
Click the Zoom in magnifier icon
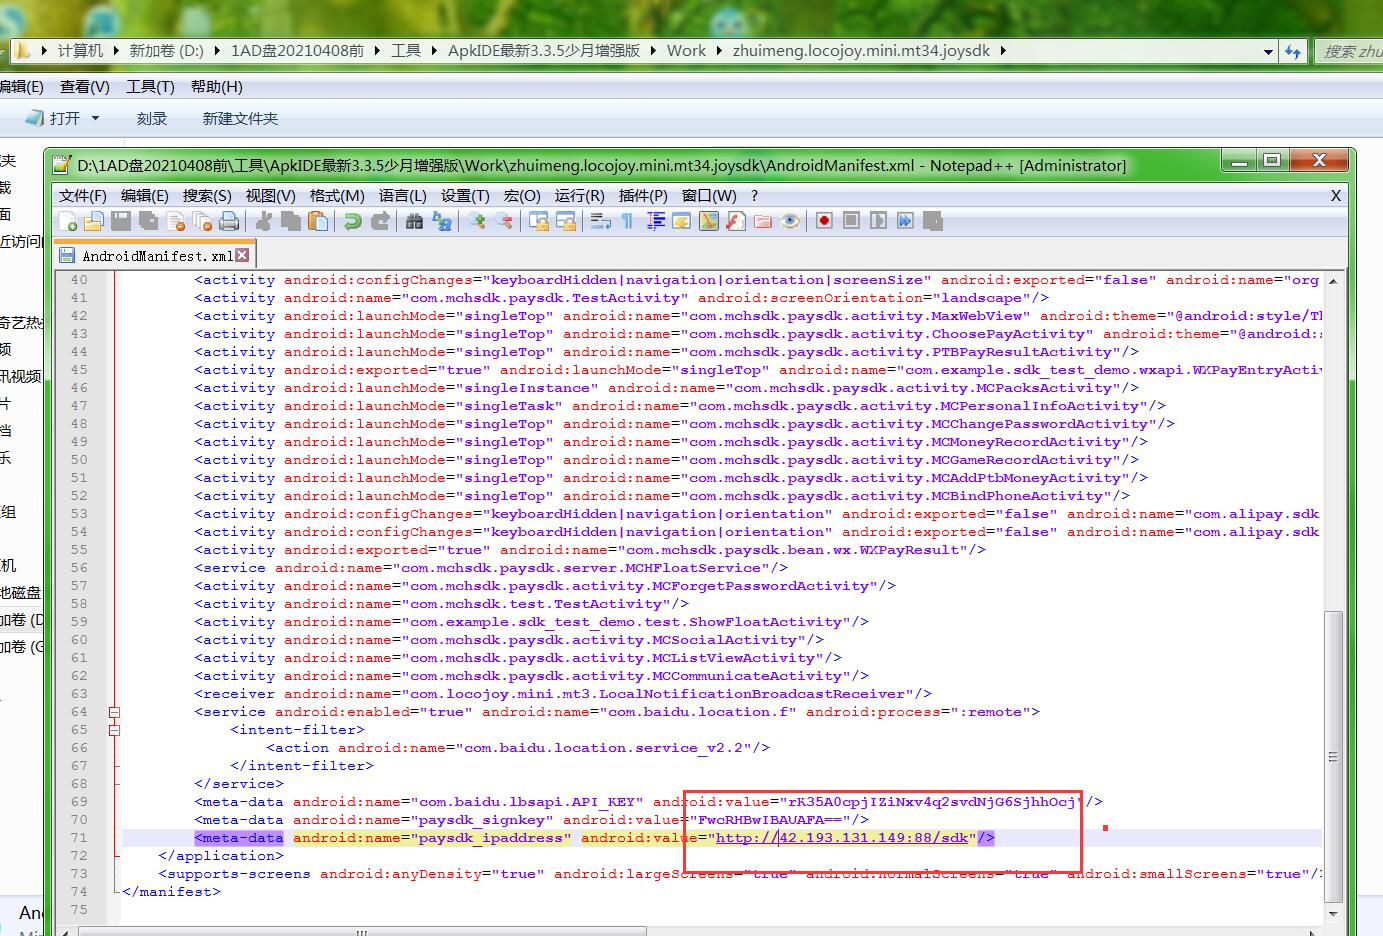click(x=477, y=222)
